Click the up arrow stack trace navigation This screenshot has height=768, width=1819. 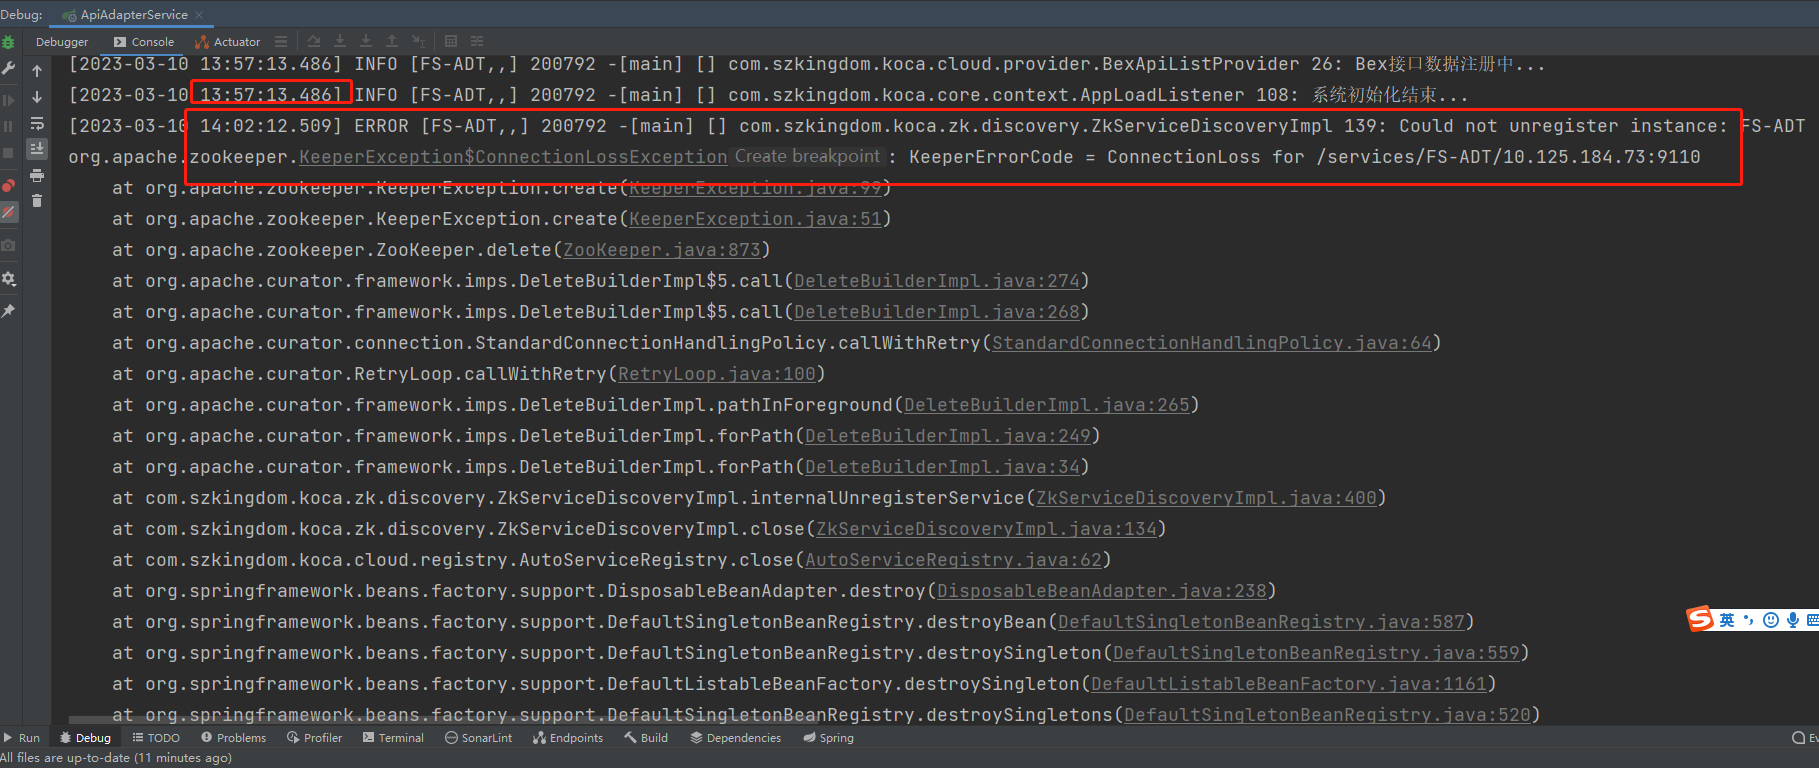pos(37,71)
